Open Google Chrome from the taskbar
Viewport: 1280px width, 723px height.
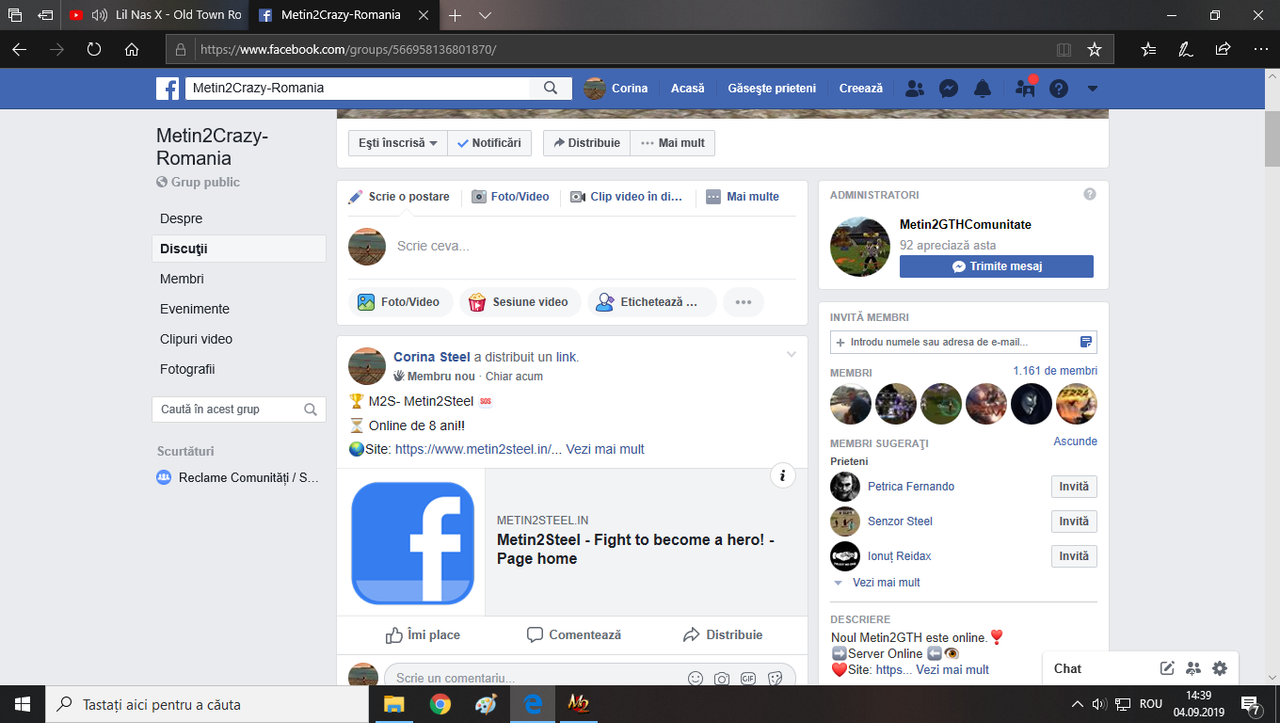[x=440, y=704]
